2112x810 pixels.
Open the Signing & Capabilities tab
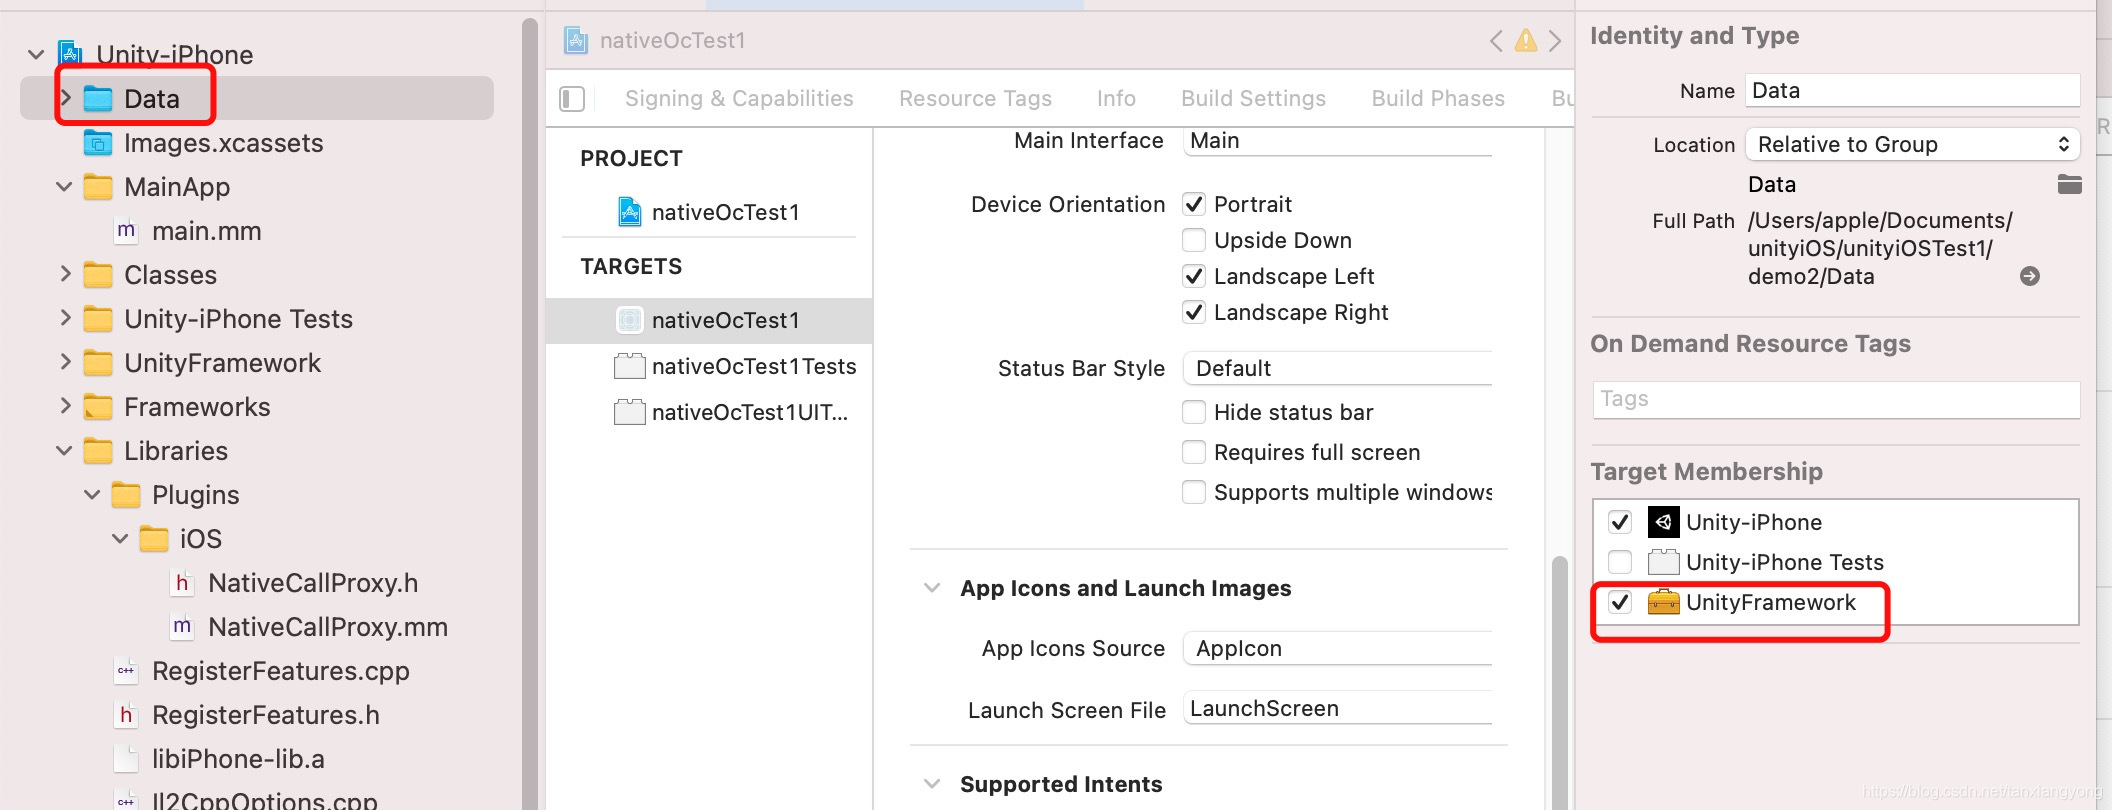[x=739, y=98]
